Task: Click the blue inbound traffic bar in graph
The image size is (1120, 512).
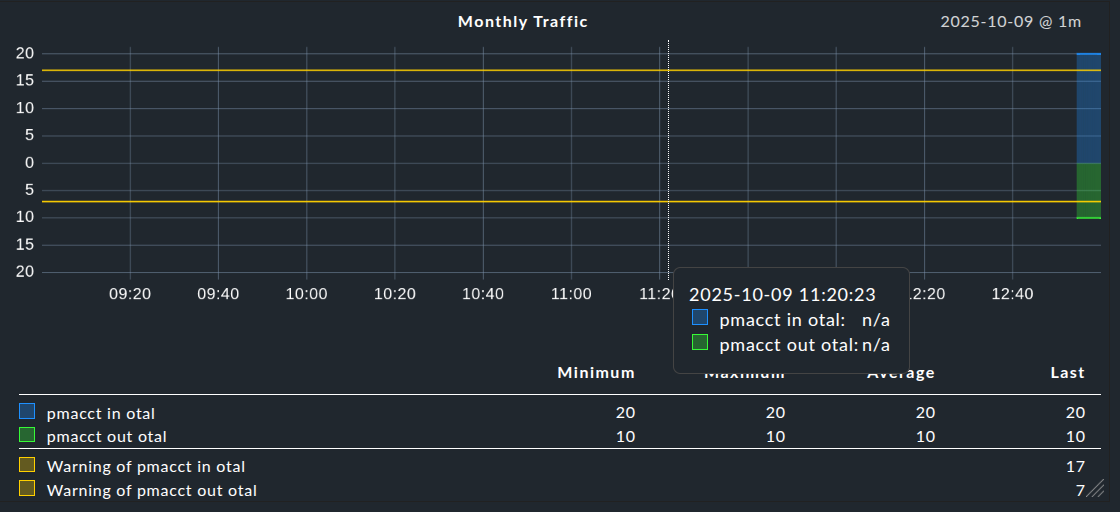Action: 1088,108
